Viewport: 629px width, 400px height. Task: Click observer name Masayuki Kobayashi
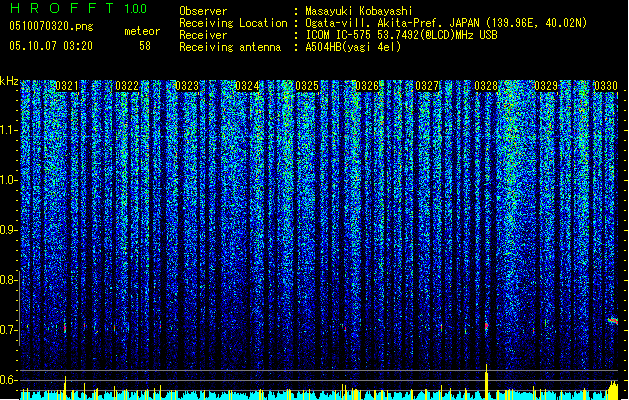tap(358, 11)
